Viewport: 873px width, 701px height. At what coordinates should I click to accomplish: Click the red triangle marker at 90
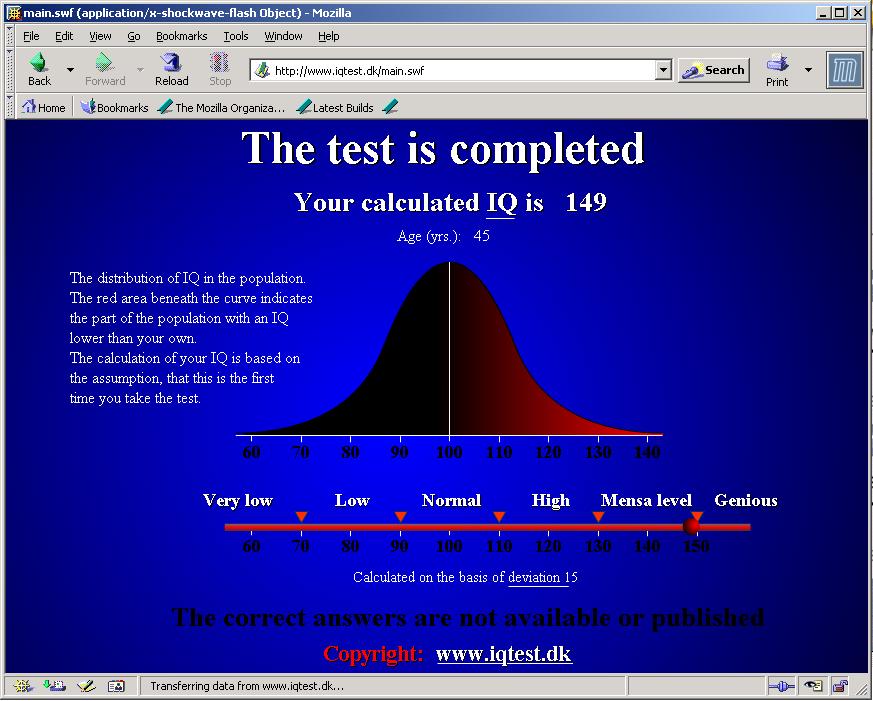click(400, 517)
